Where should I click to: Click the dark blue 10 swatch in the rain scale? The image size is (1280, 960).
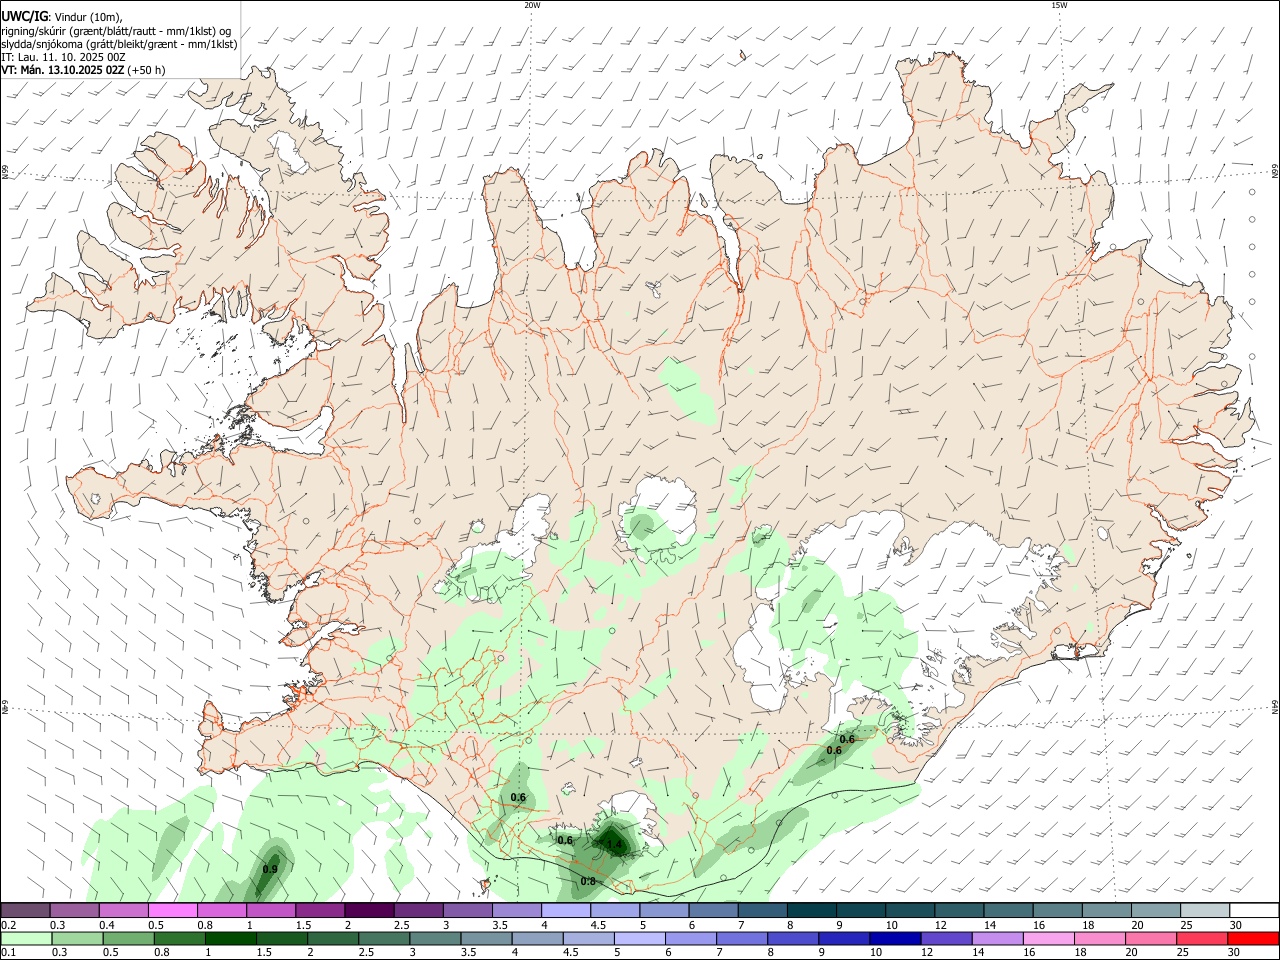893,939
